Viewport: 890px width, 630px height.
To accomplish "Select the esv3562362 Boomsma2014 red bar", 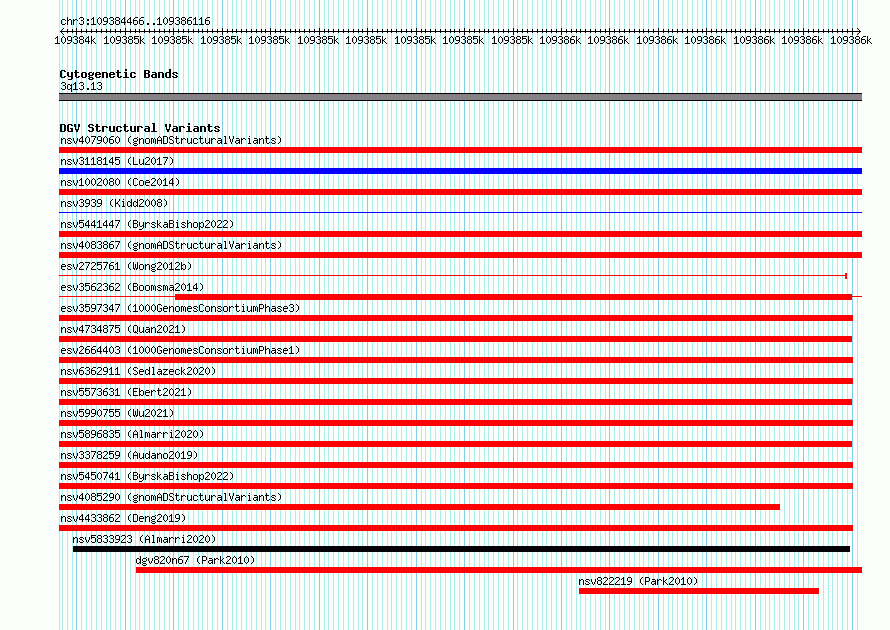I will (x=513, y=297).
